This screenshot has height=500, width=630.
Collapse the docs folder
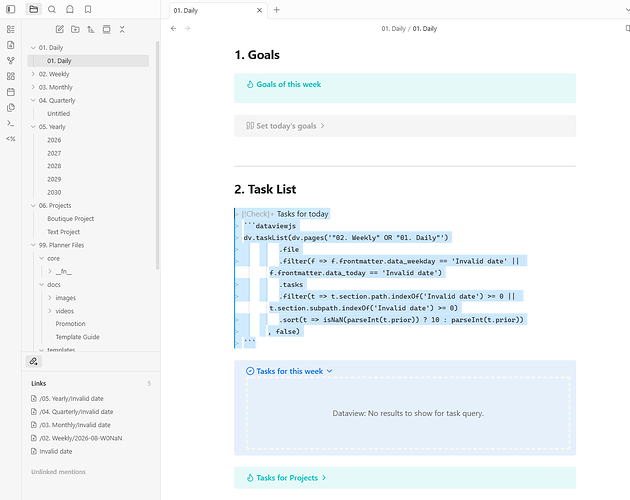coord(42,285)
